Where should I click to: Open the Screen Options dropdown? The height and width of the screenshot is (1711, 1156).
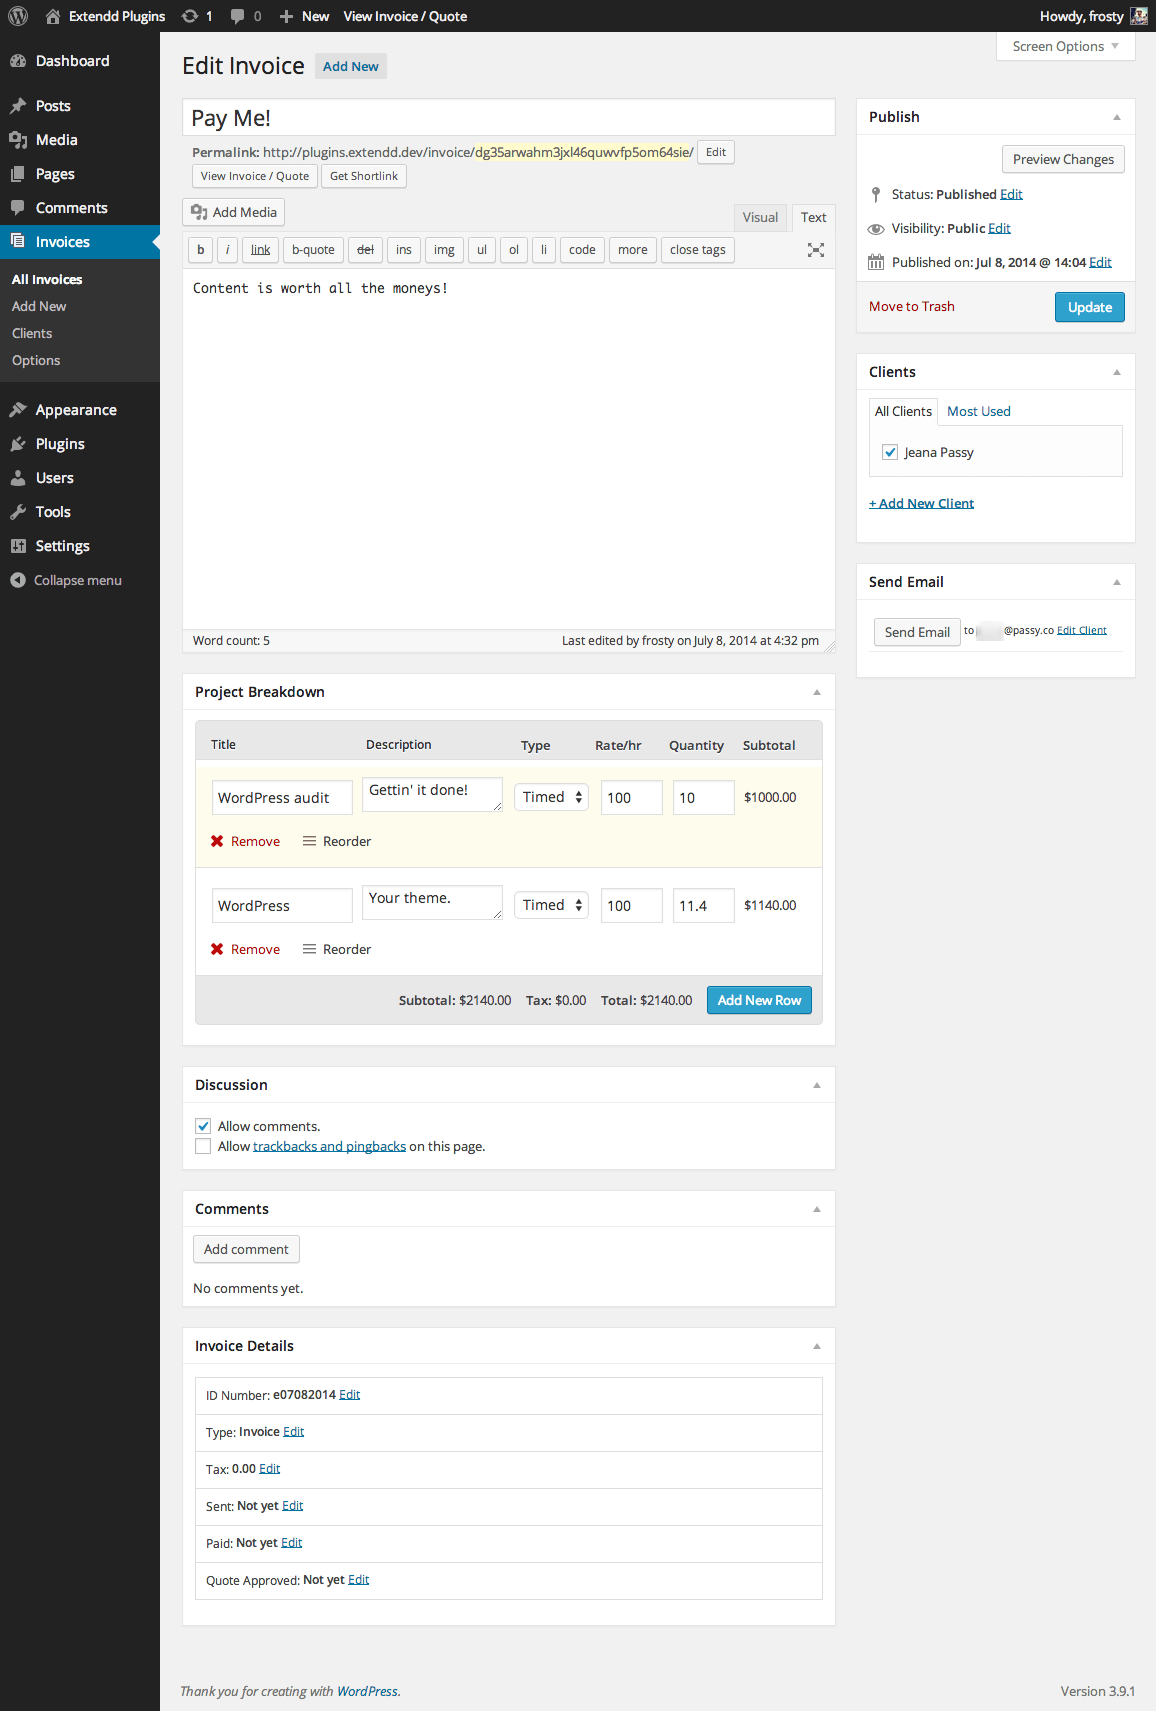coord(1066,46)
